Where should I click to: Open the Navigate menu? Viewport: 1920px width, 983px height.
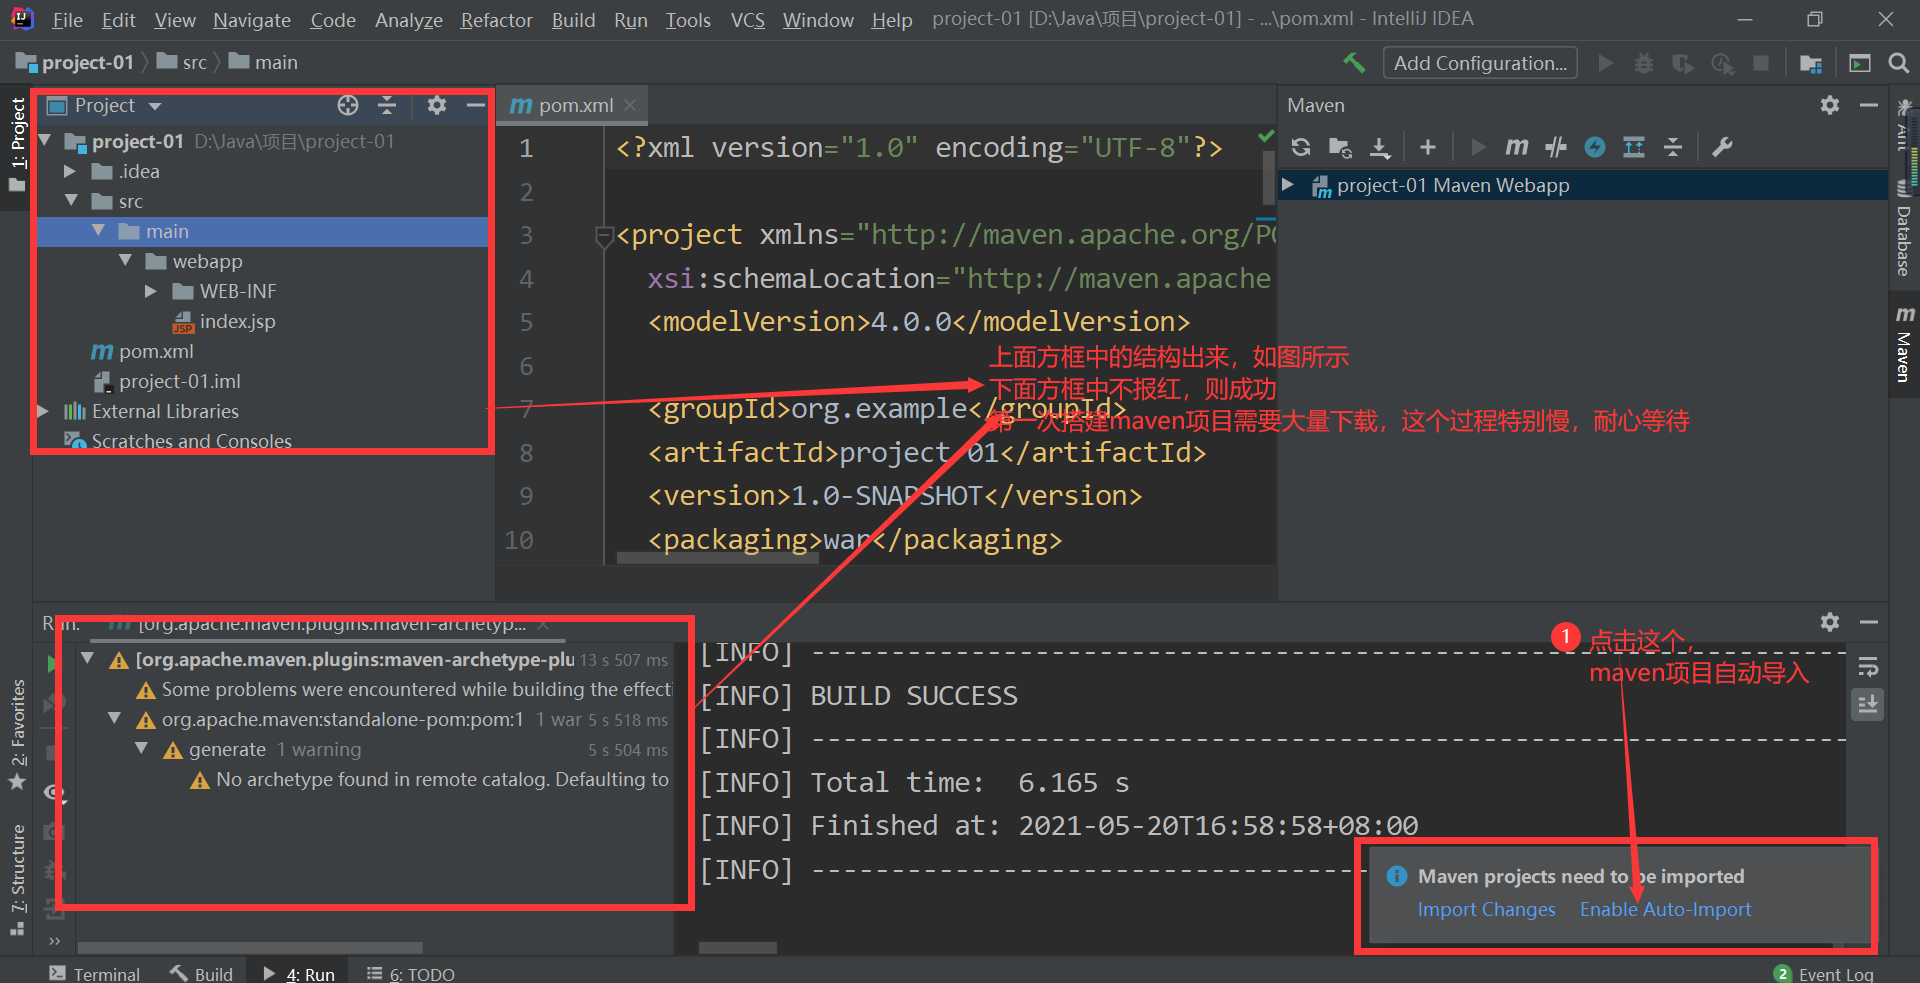252,20
